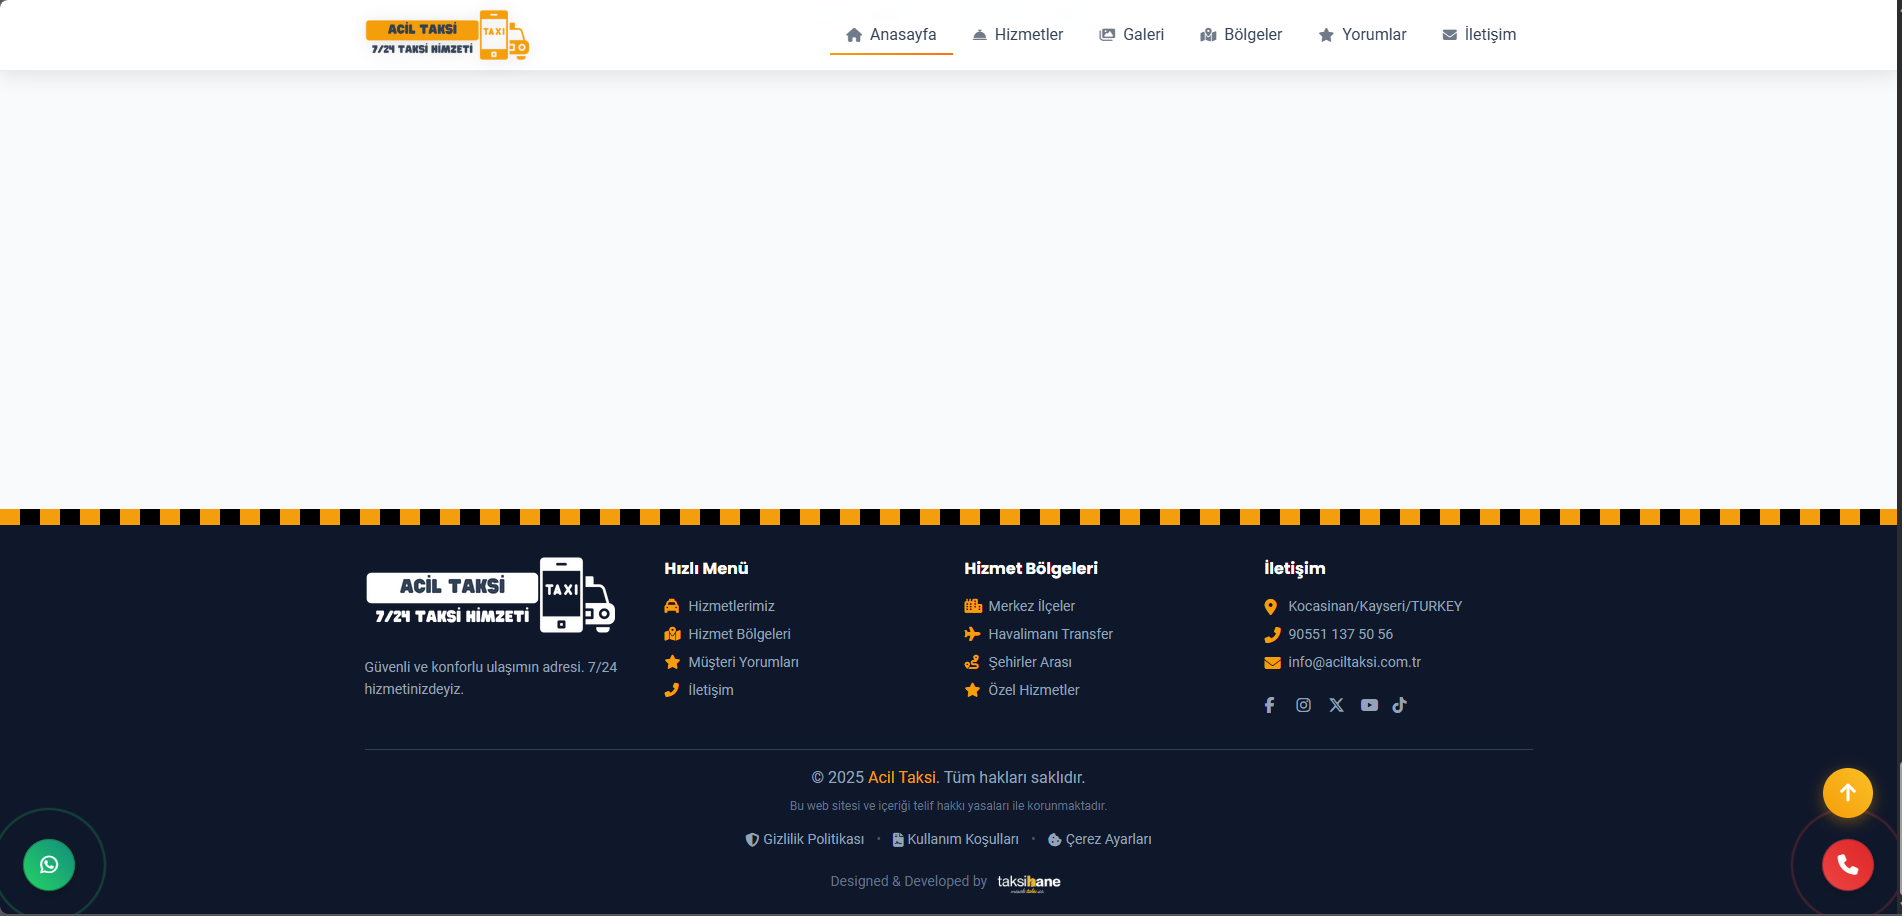Screen dimensions: 1902x916
Task: Call the phone number 90551 137 50 56
Action: 1340,634
